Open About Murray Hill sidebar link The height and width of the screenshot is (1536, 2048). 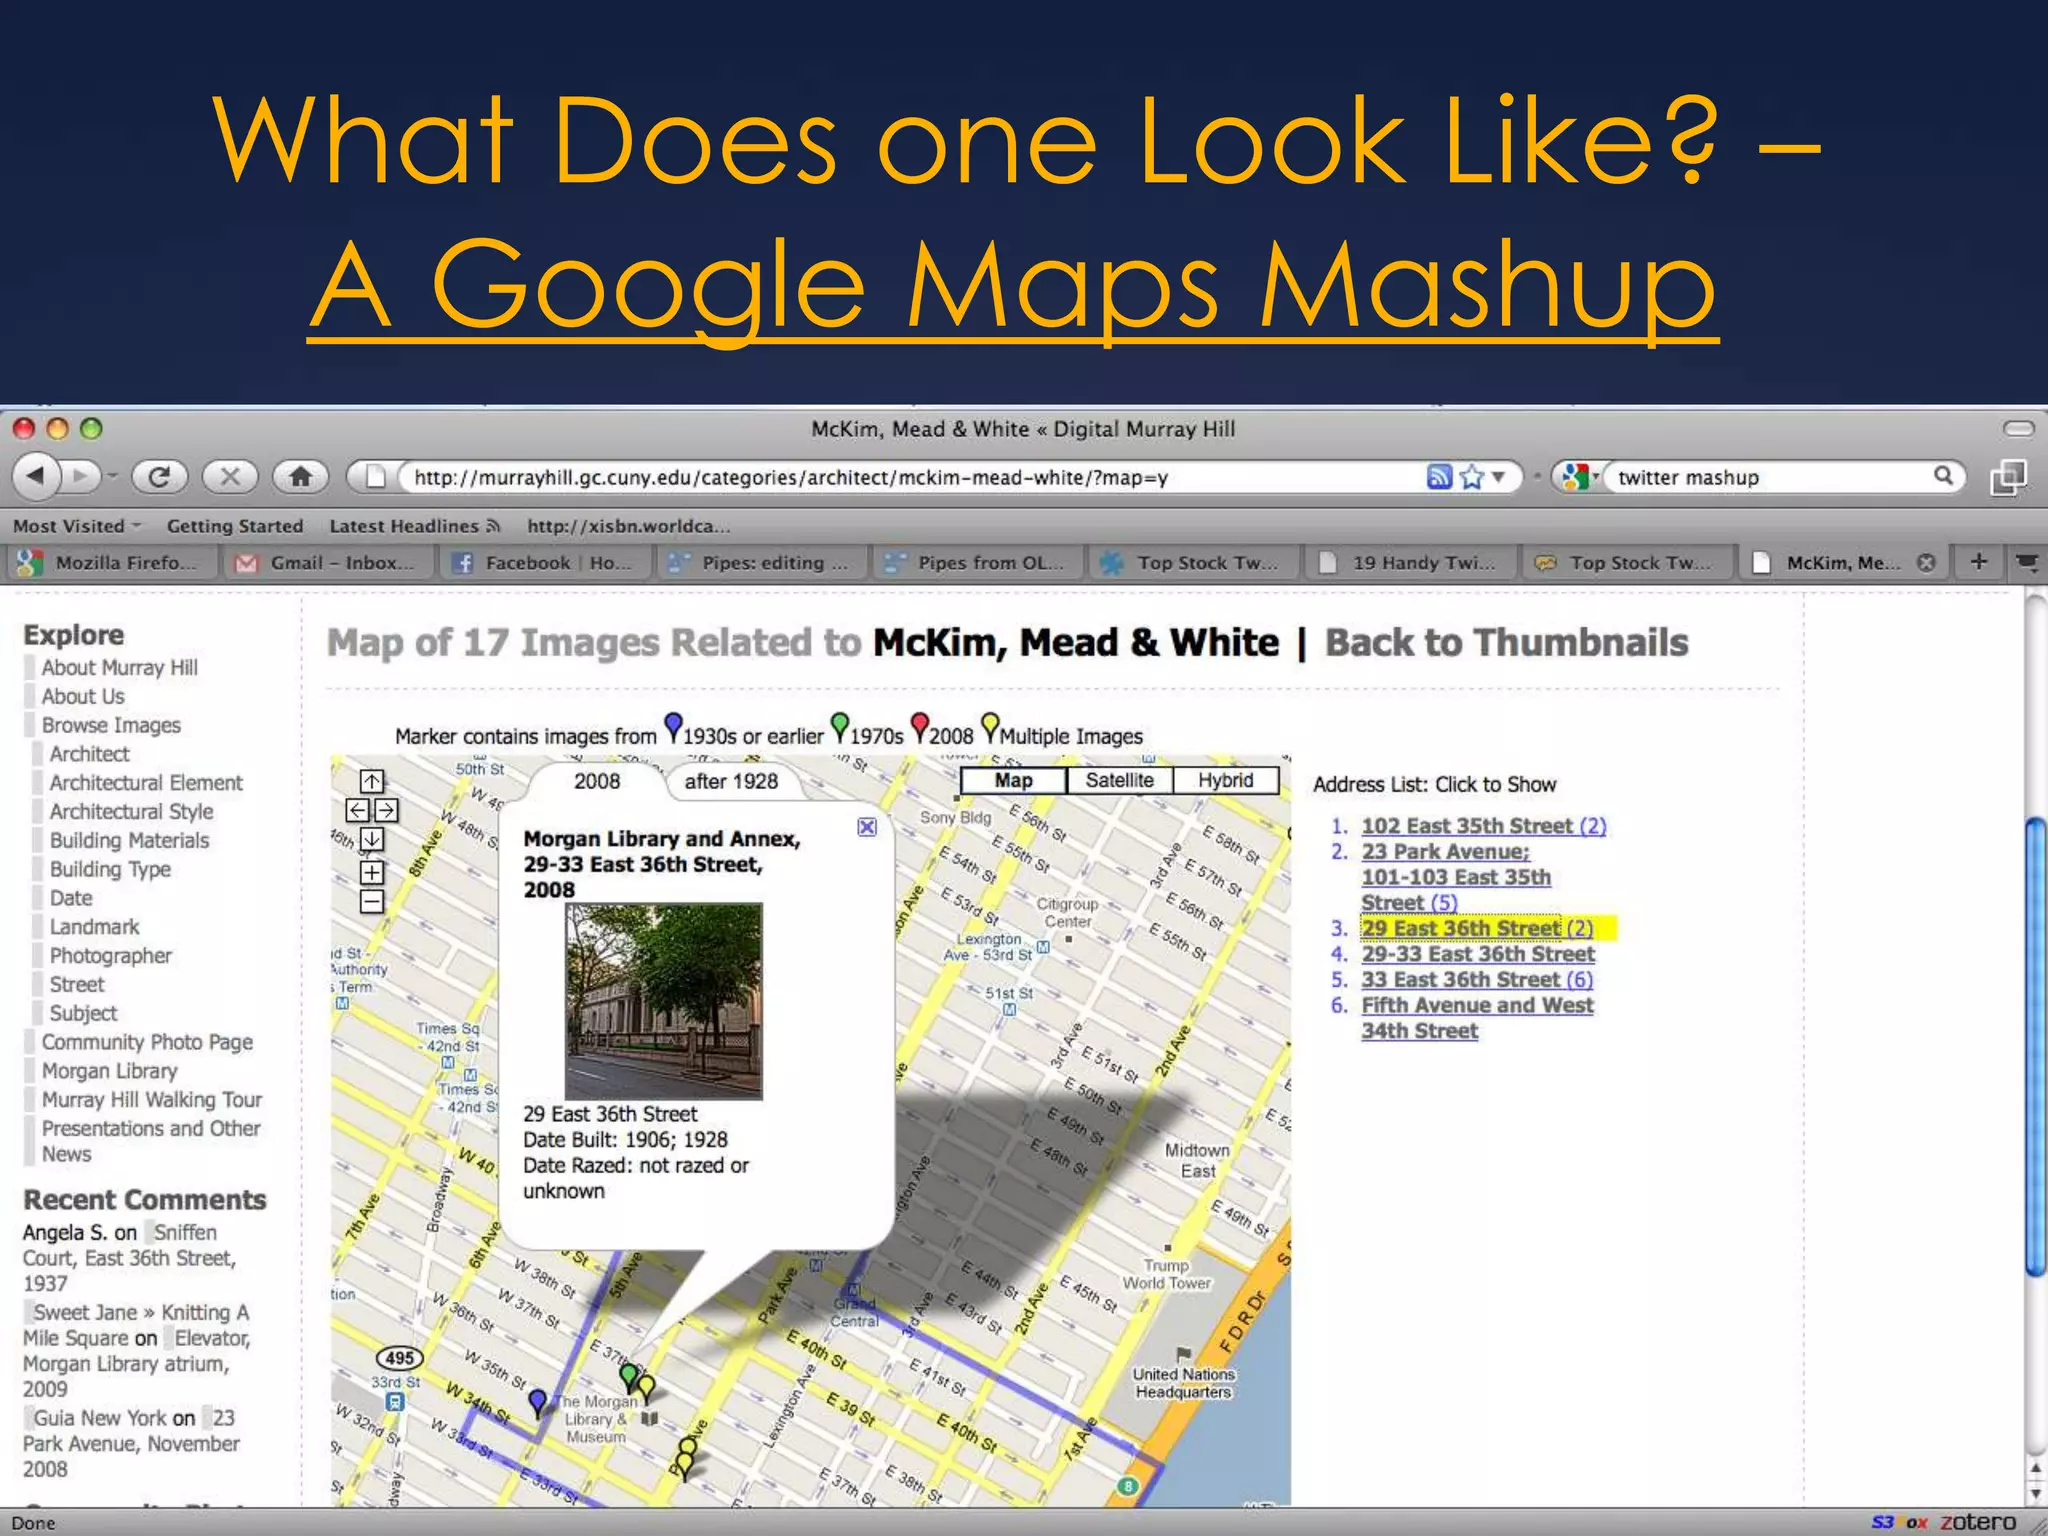click(x=119, y=668)
